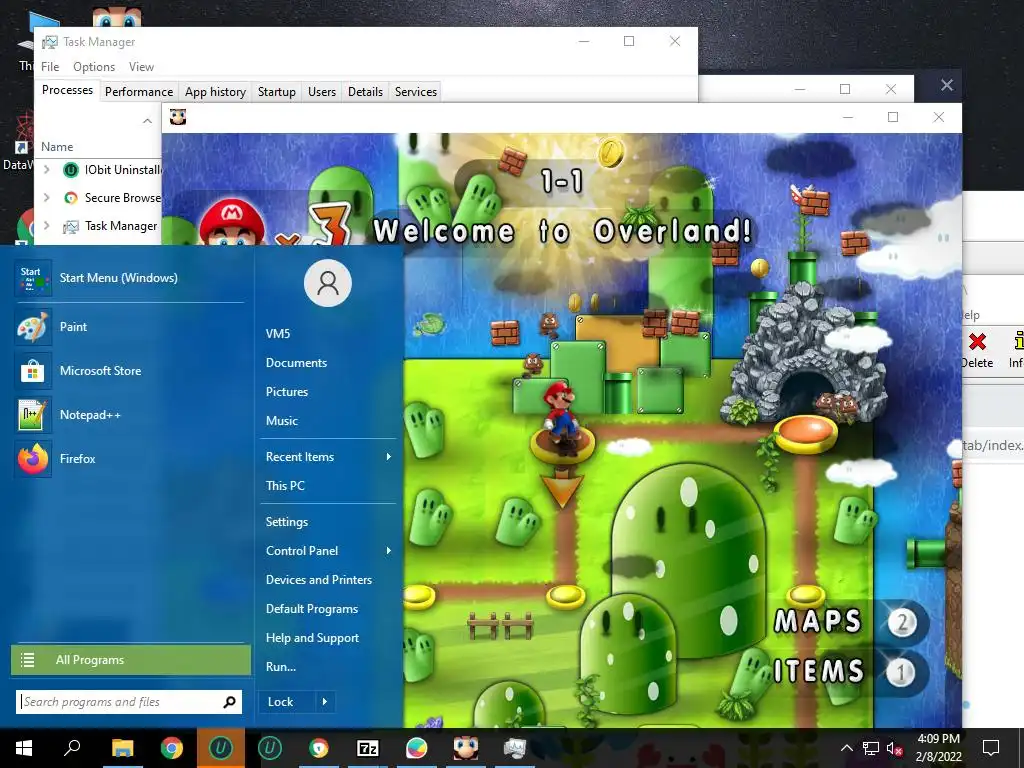Switch to the Users tab

(x=322, y=91)
